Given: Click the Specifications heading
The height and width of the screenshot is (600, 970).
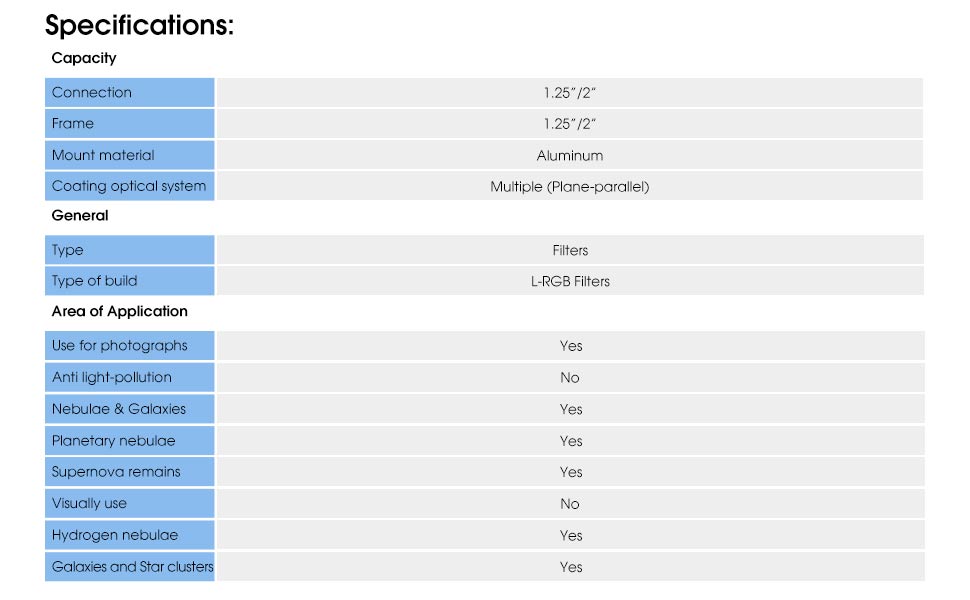Looking at the screenshot, I should click(x=139, y=25).
